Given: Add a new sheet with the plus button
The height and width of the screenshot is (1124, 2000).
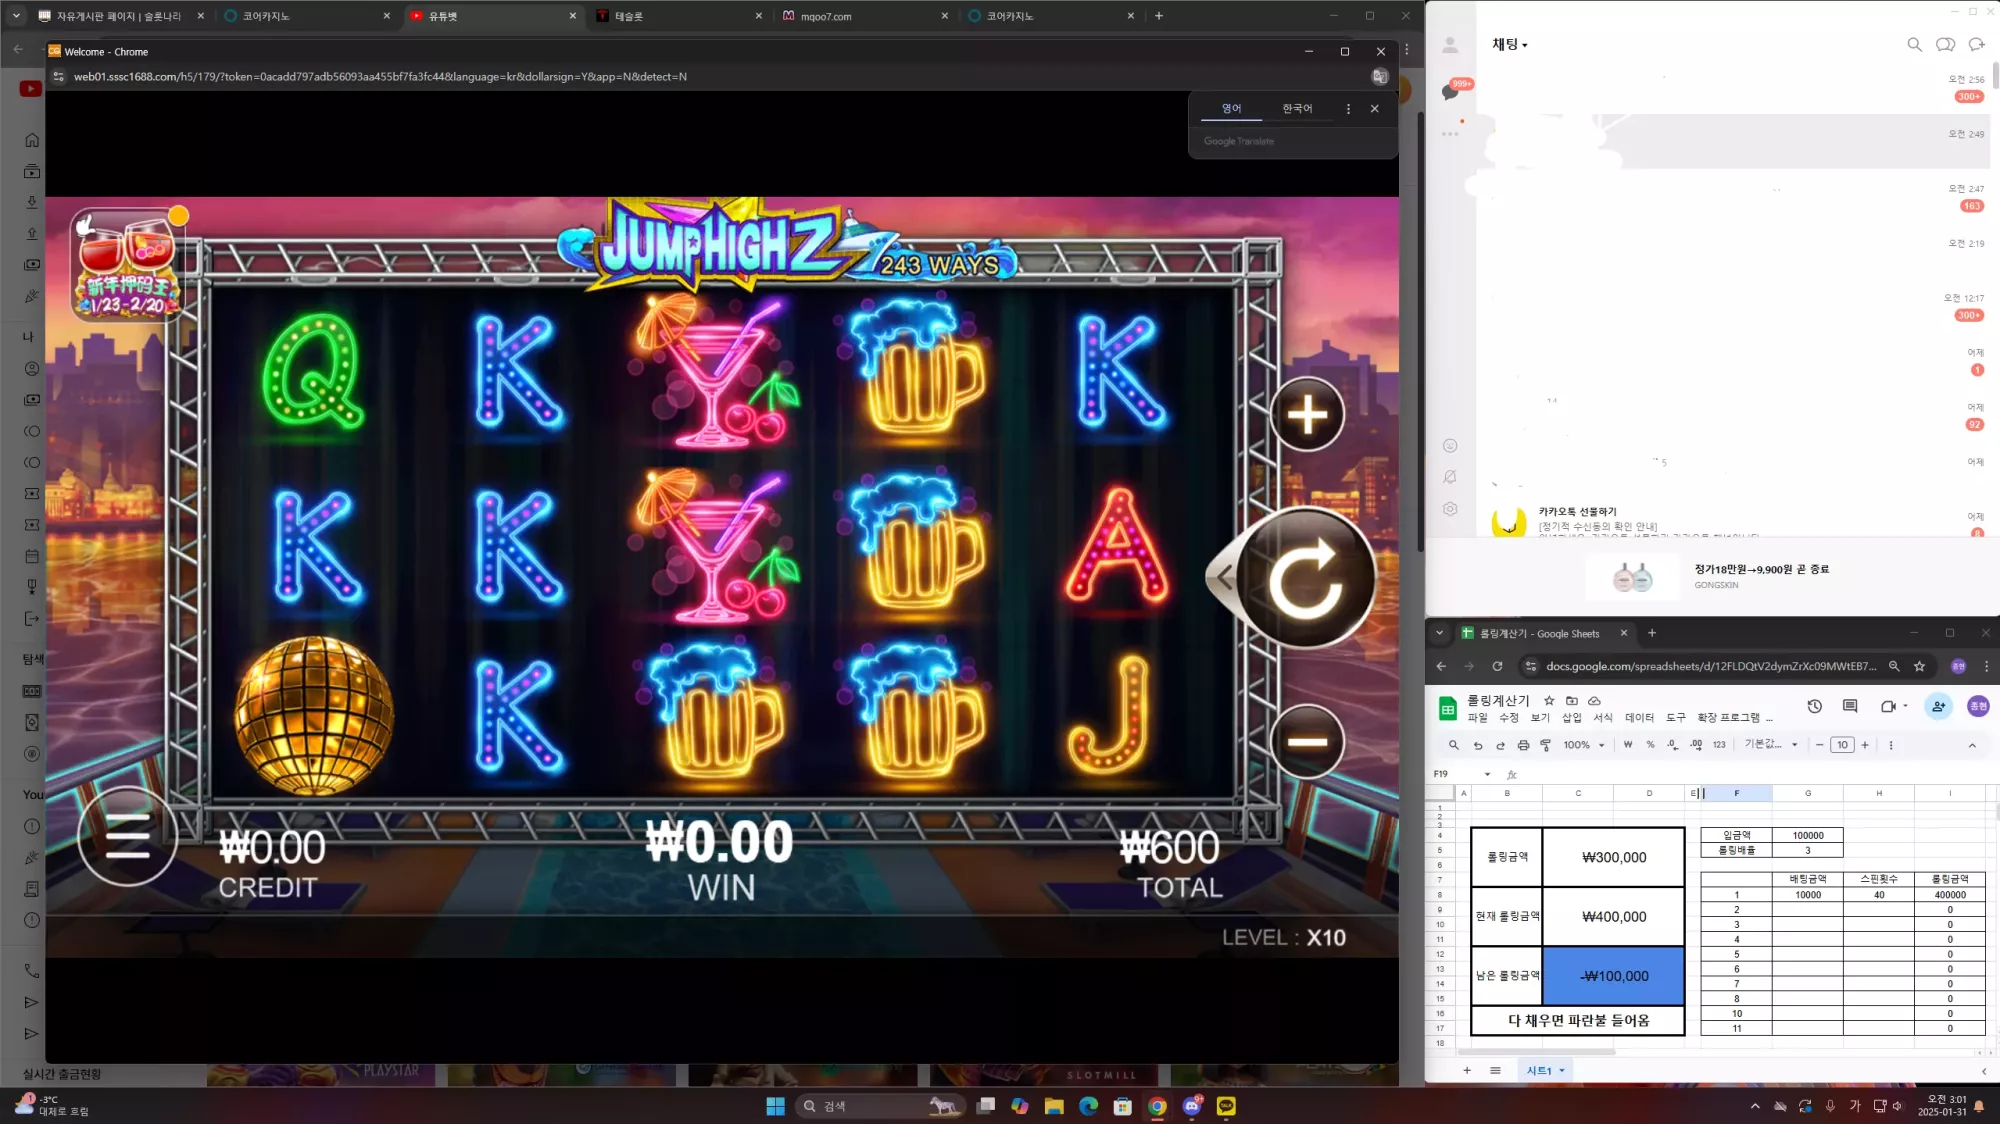Looking at the screenshot, I should coord(1467,1071).
